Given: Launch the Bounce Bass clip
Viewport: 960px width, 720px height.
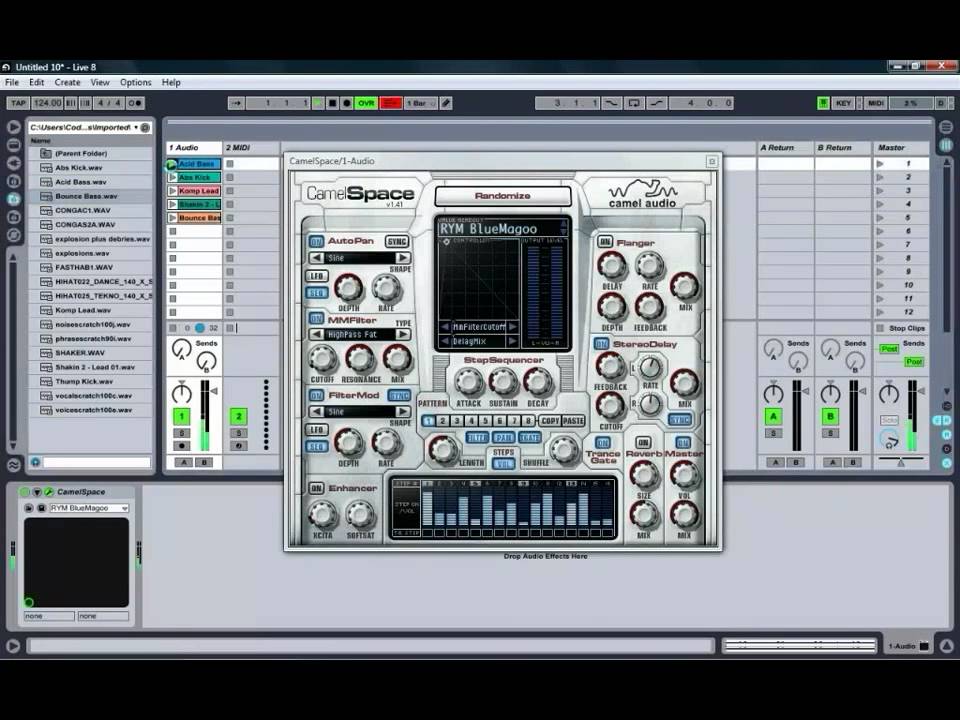Looking at the screenshot, I should pos(172,218).
